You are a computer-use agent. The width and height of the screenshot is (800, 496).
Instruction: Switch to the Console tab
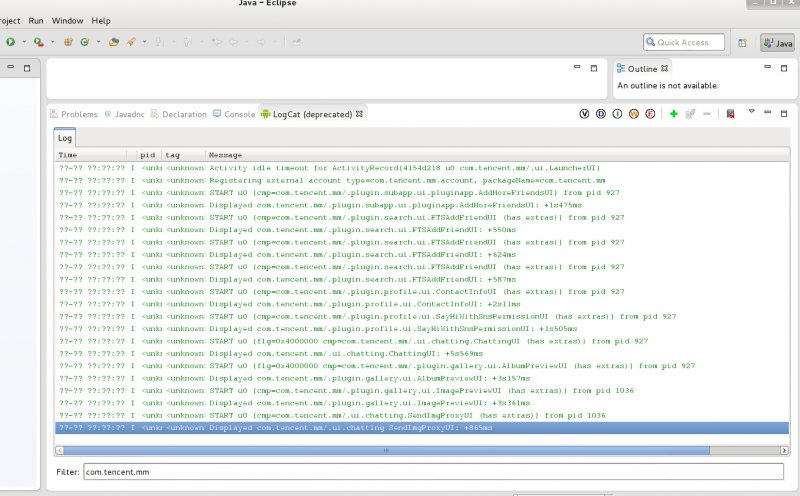click(x=234, y=114)
